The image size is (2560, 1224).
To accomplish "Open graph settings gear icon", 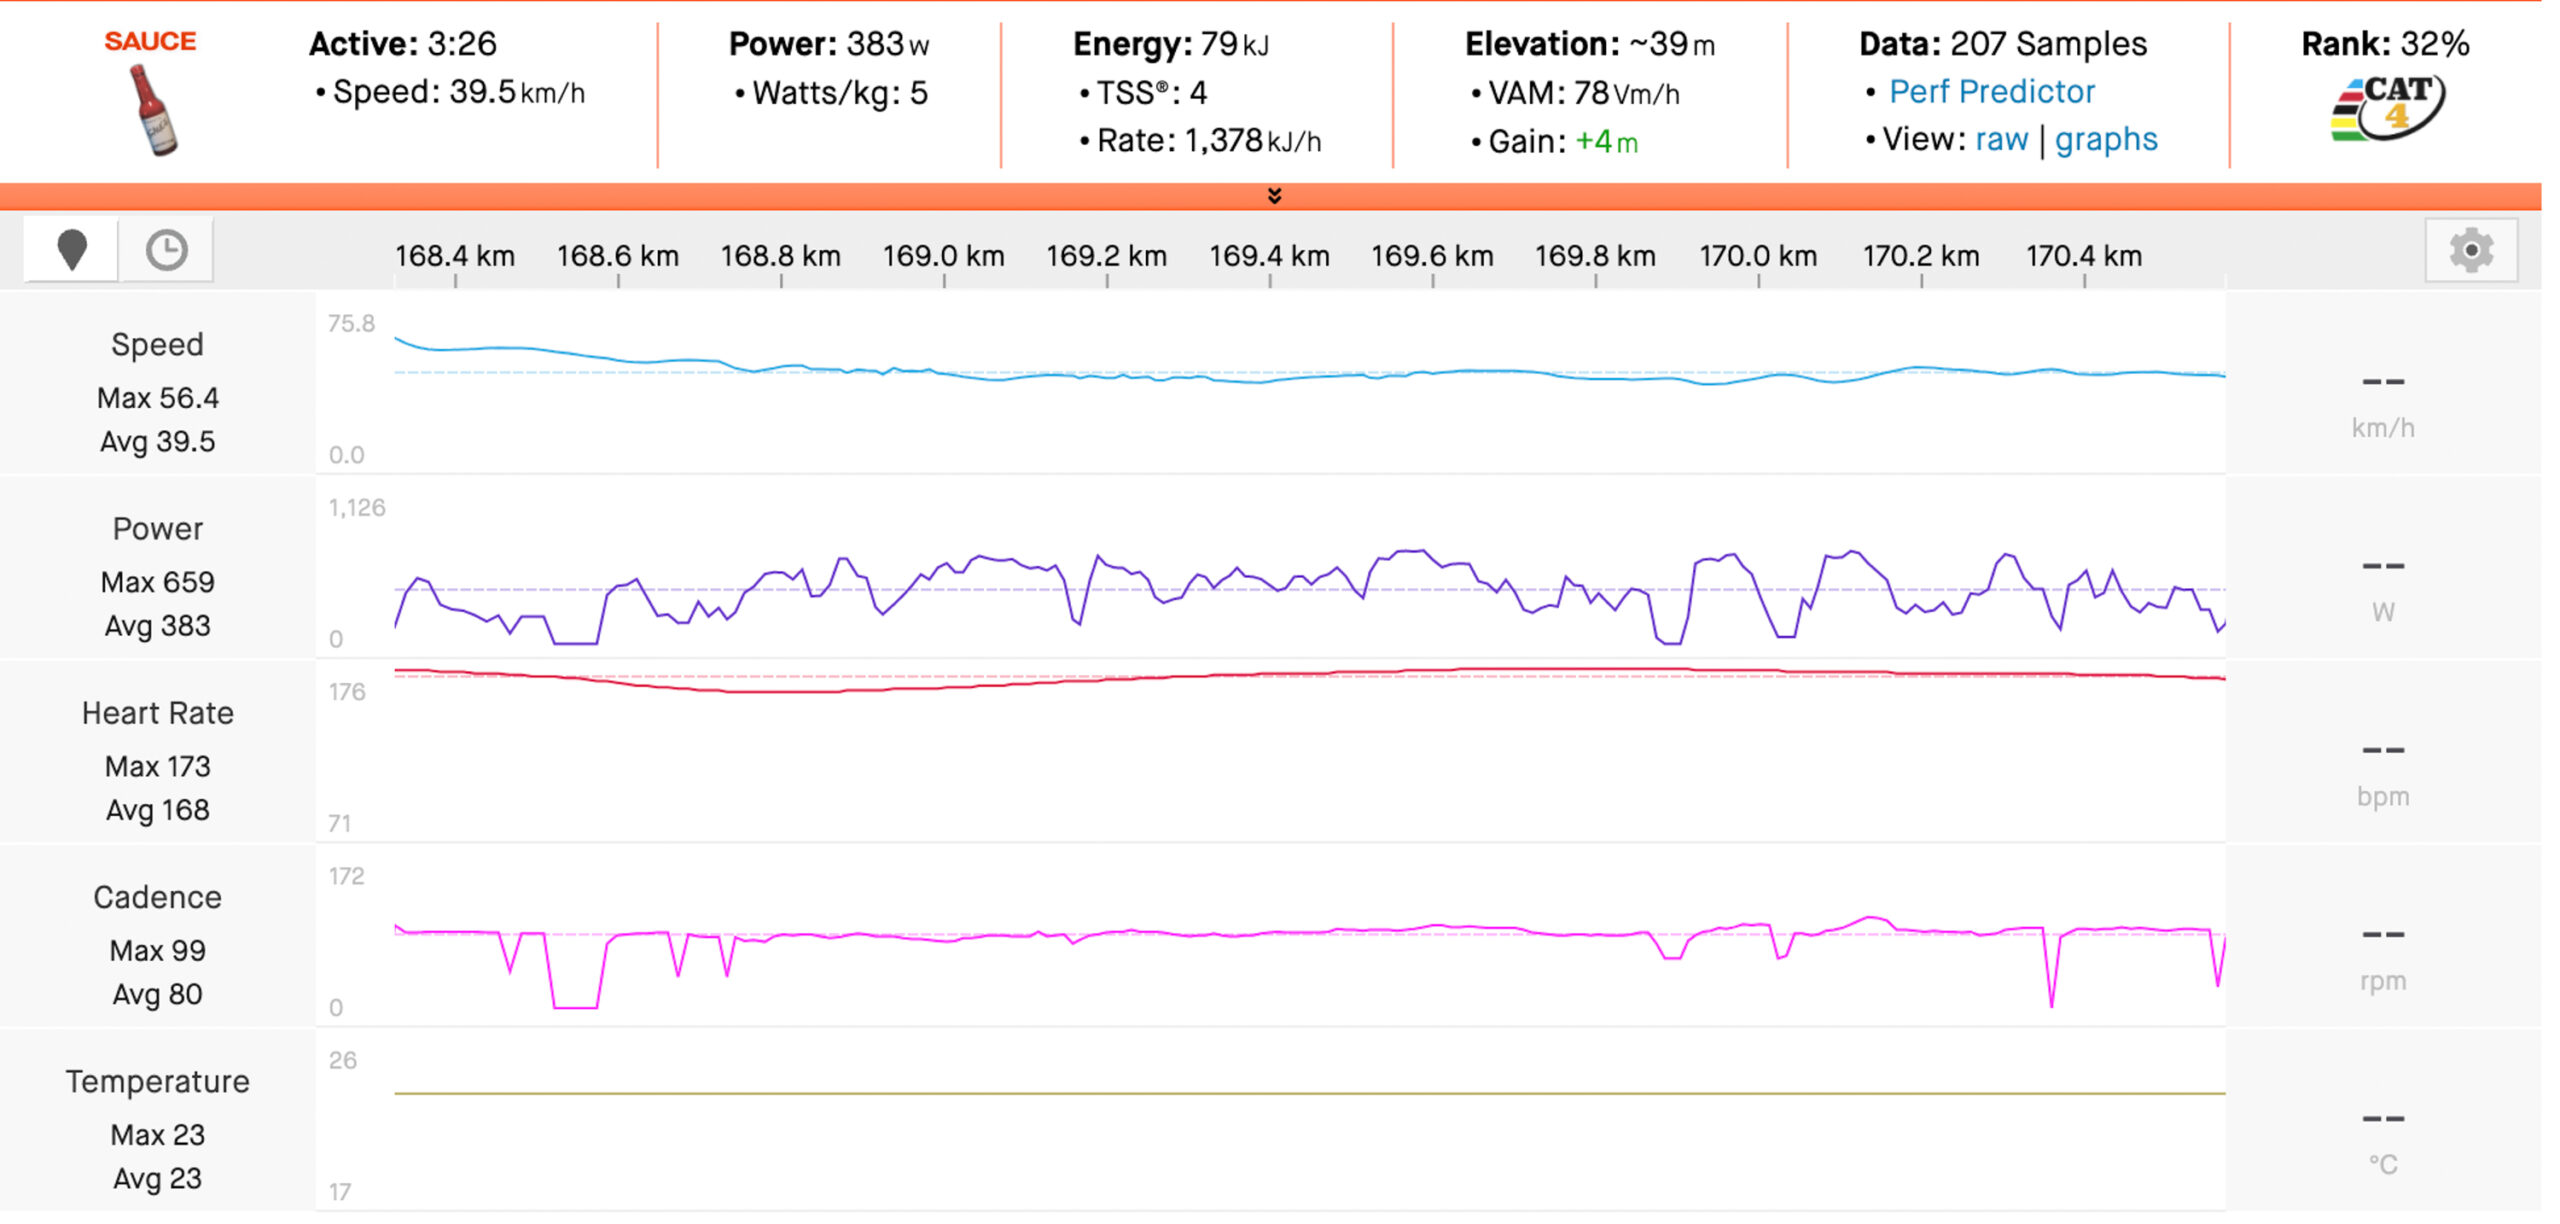I will click(x=2471, y=250).
